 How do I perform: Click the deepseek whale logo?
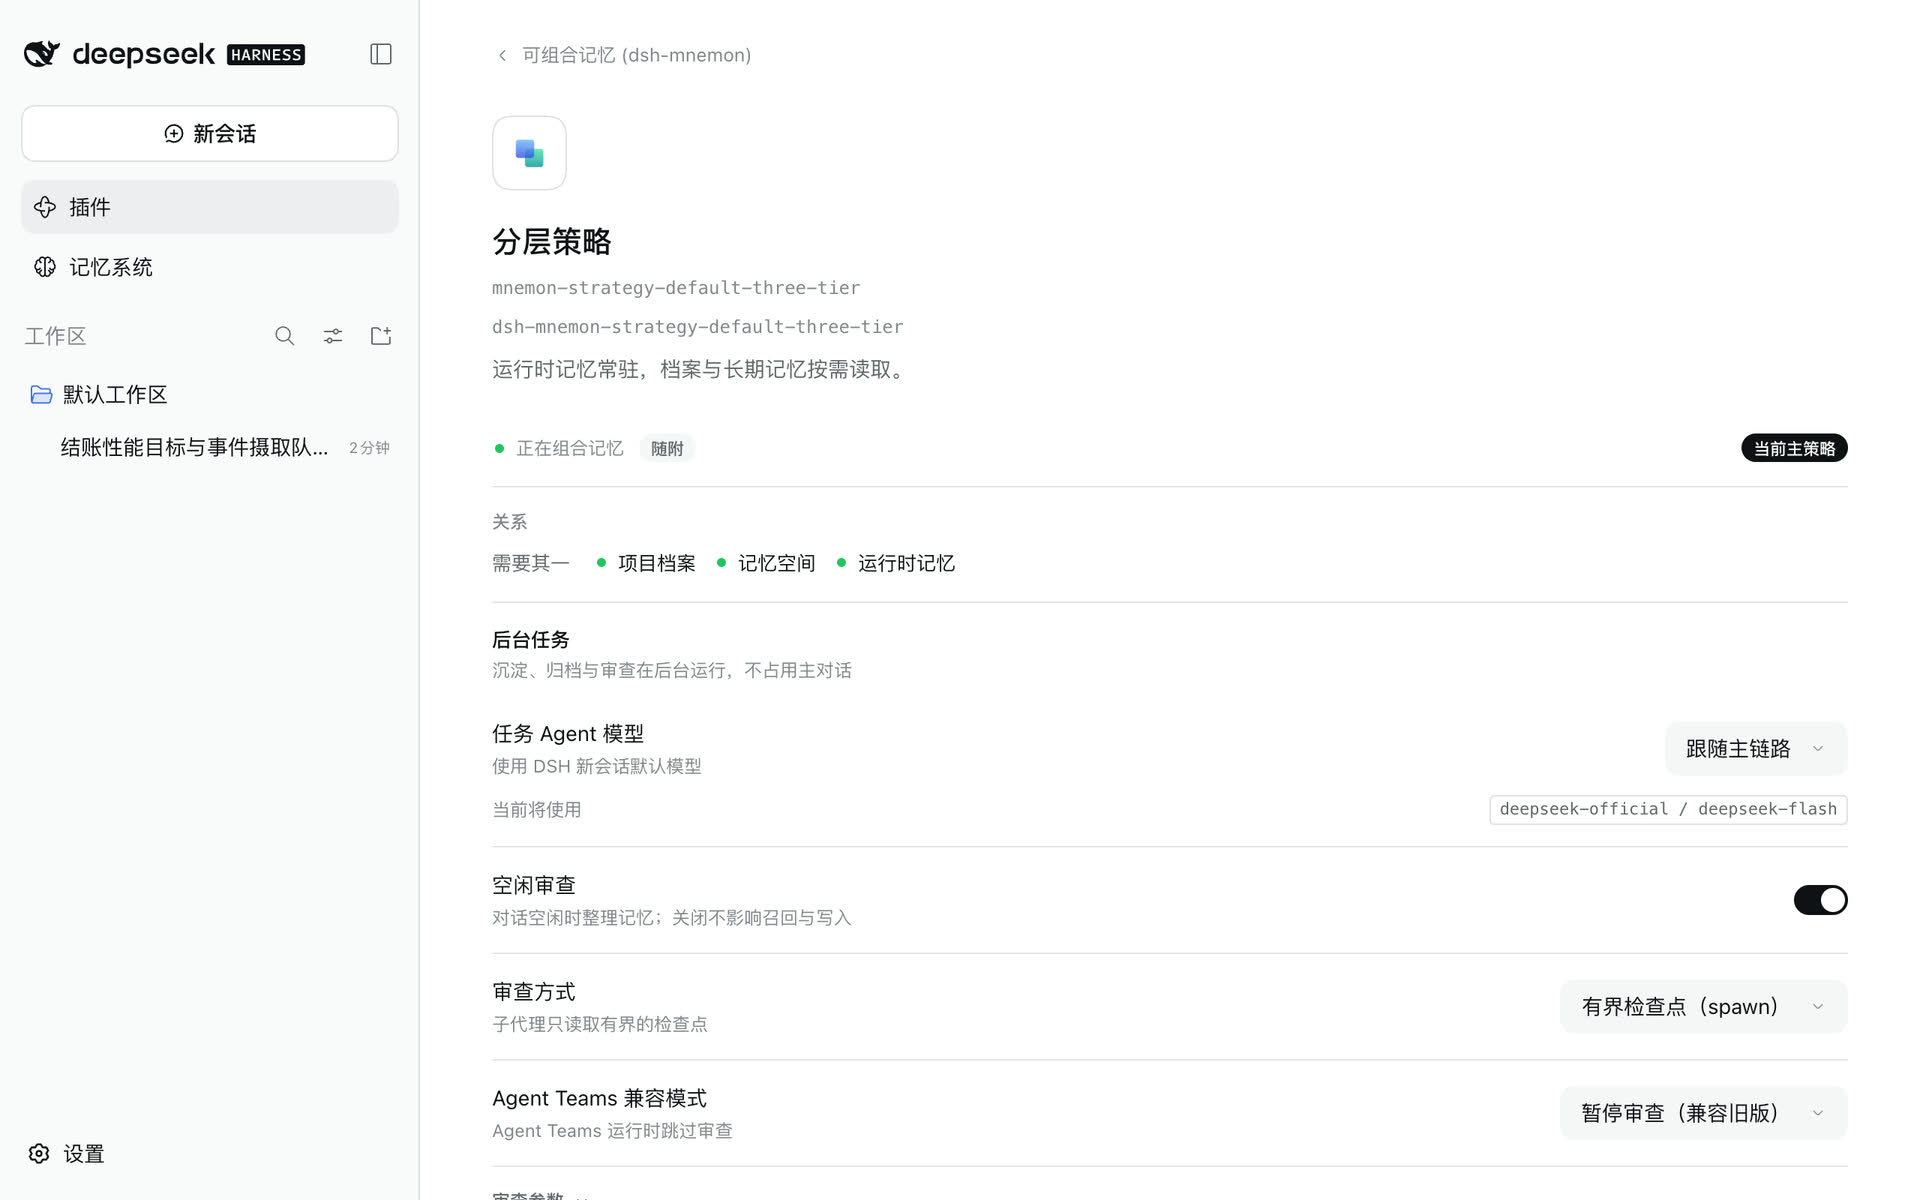pos(42,54)
